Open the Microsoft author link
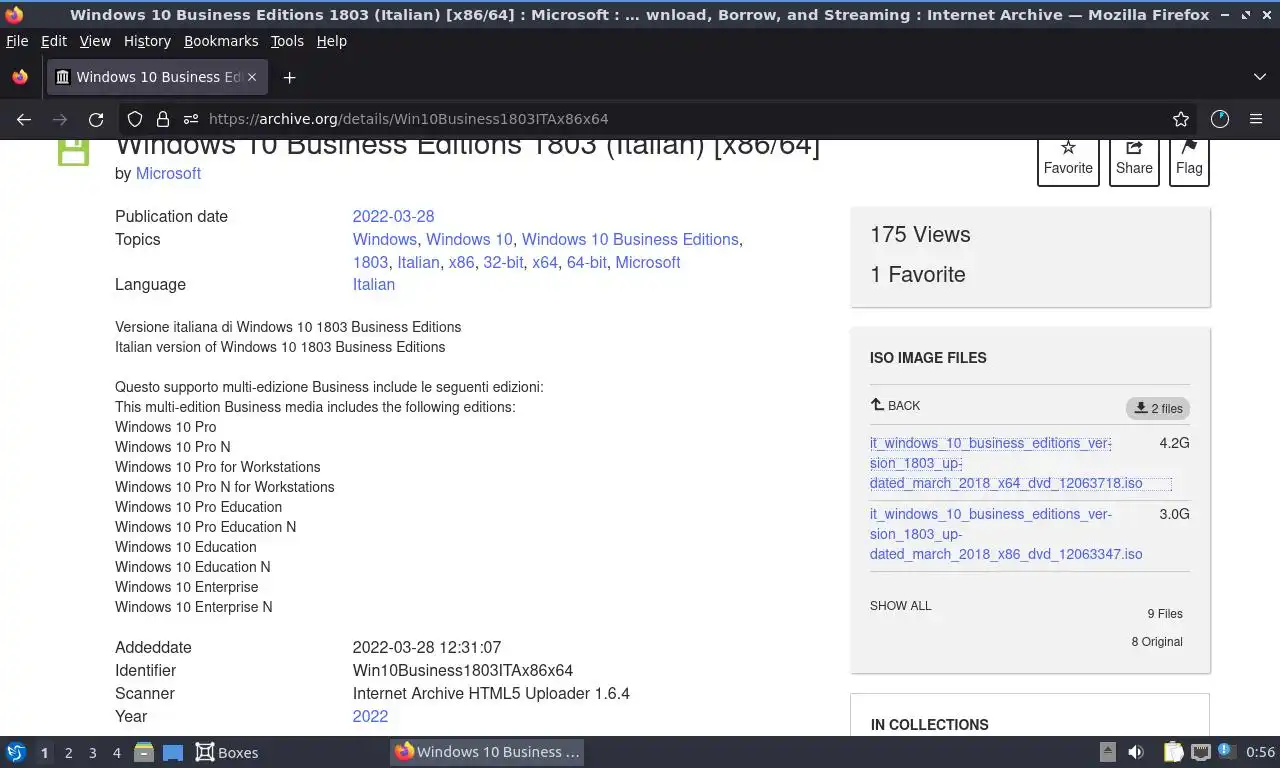 coord(168,173)
